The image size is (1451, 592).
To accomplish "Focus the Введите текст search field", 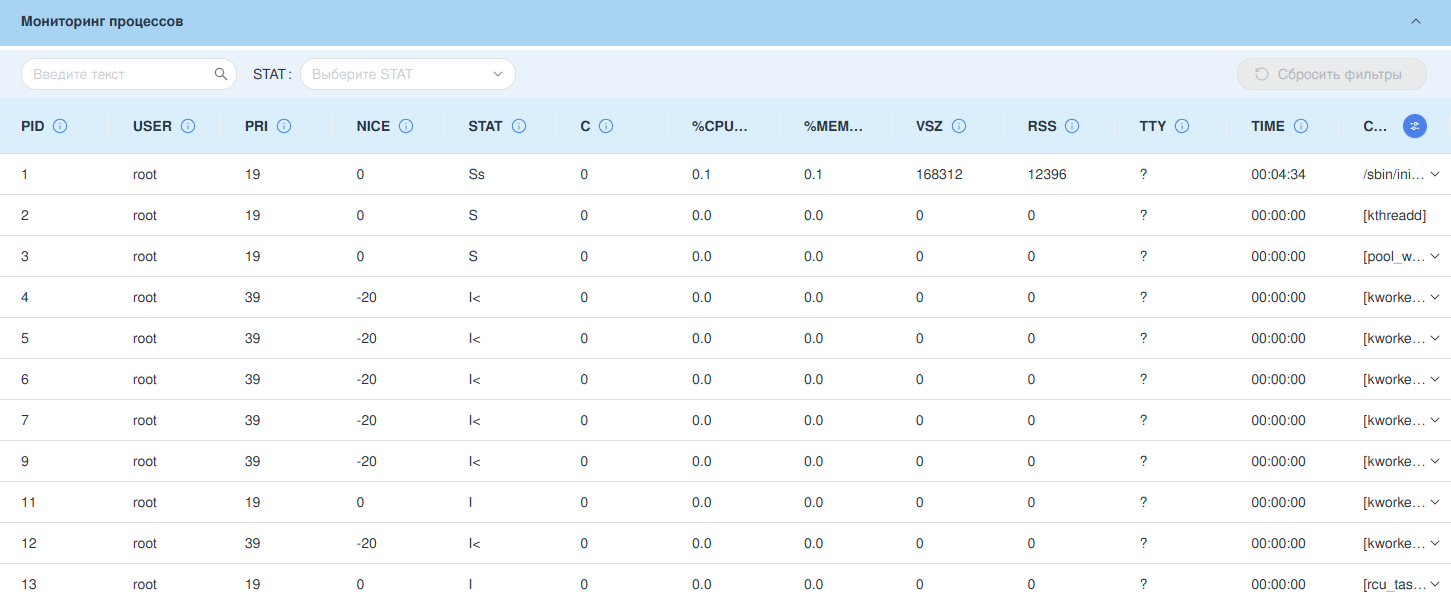I will click(x=120, y=74).
